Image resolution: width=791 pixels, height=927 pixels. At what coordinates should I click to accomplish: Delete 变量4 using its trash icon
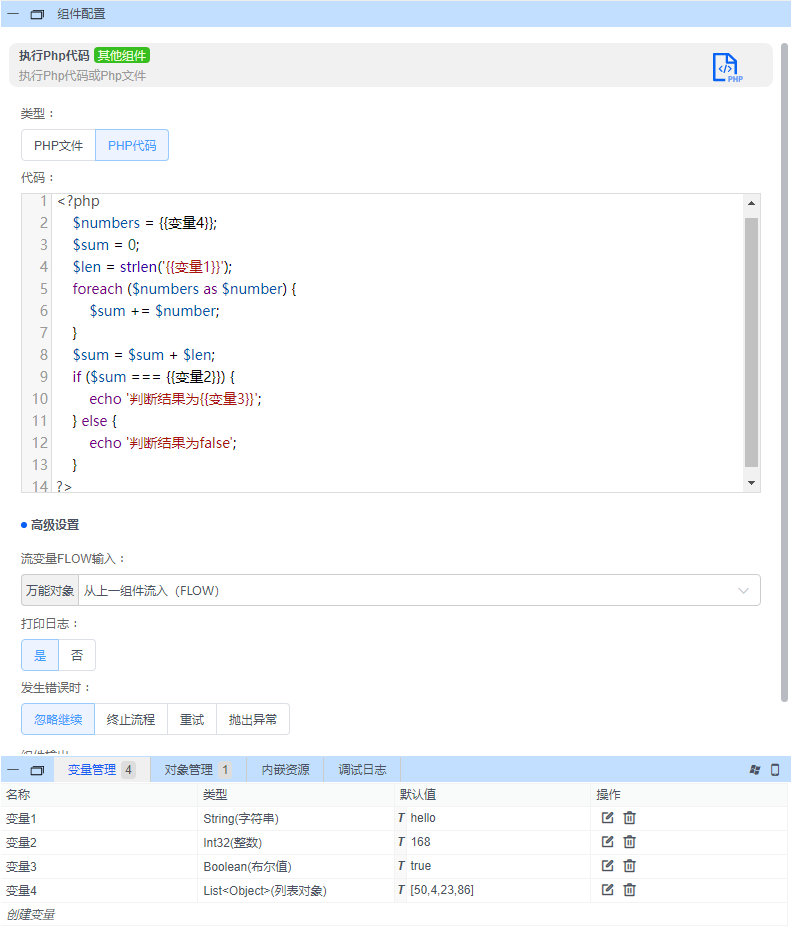pyautogui.click(x=630, y=890)
